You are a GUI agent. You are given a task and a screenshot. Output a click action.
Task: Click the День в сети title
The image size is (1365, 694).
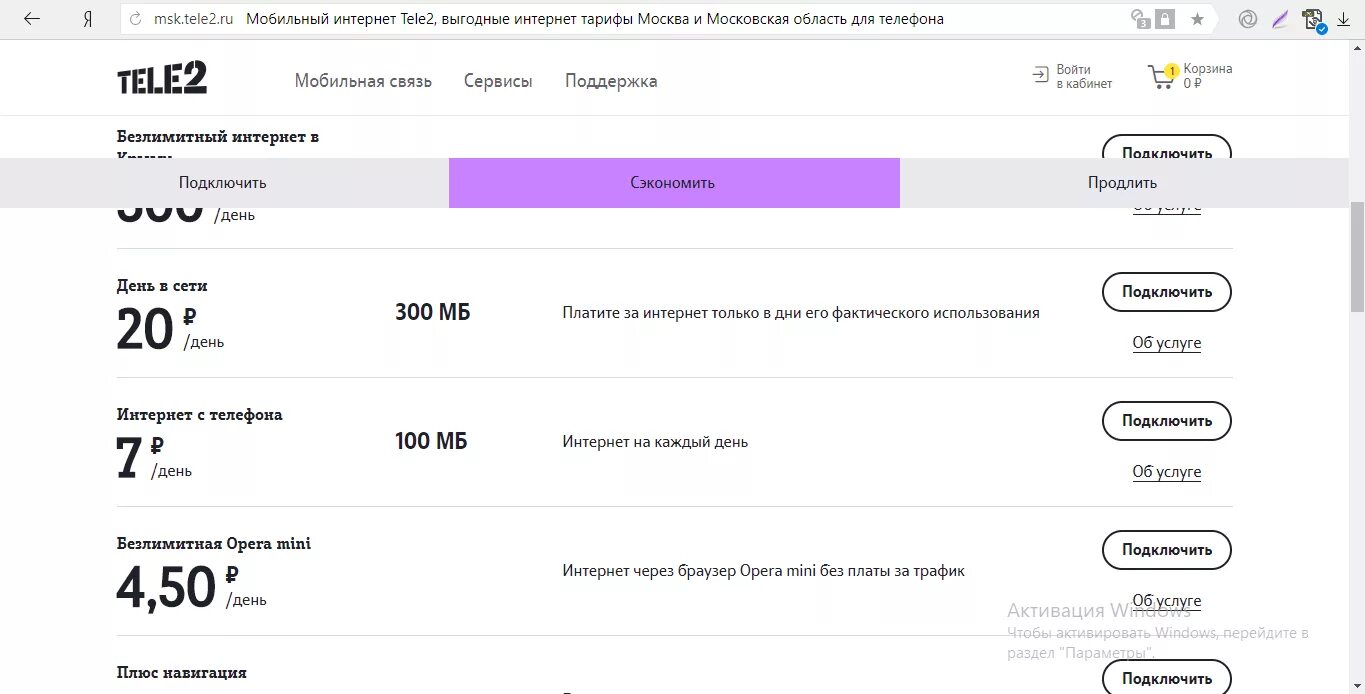pyautogui.click(x=162, y=286)
